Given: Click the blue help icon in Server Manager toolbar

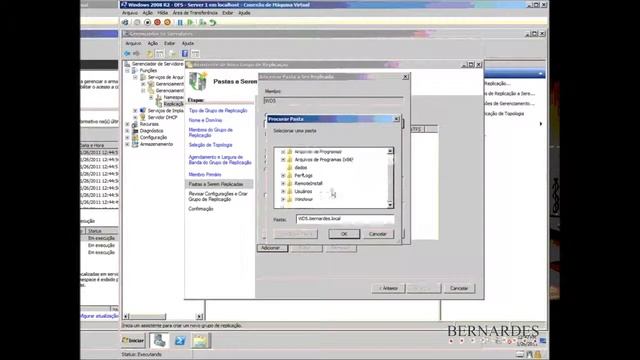Looking at the screenshot, I should coord(185,53).
